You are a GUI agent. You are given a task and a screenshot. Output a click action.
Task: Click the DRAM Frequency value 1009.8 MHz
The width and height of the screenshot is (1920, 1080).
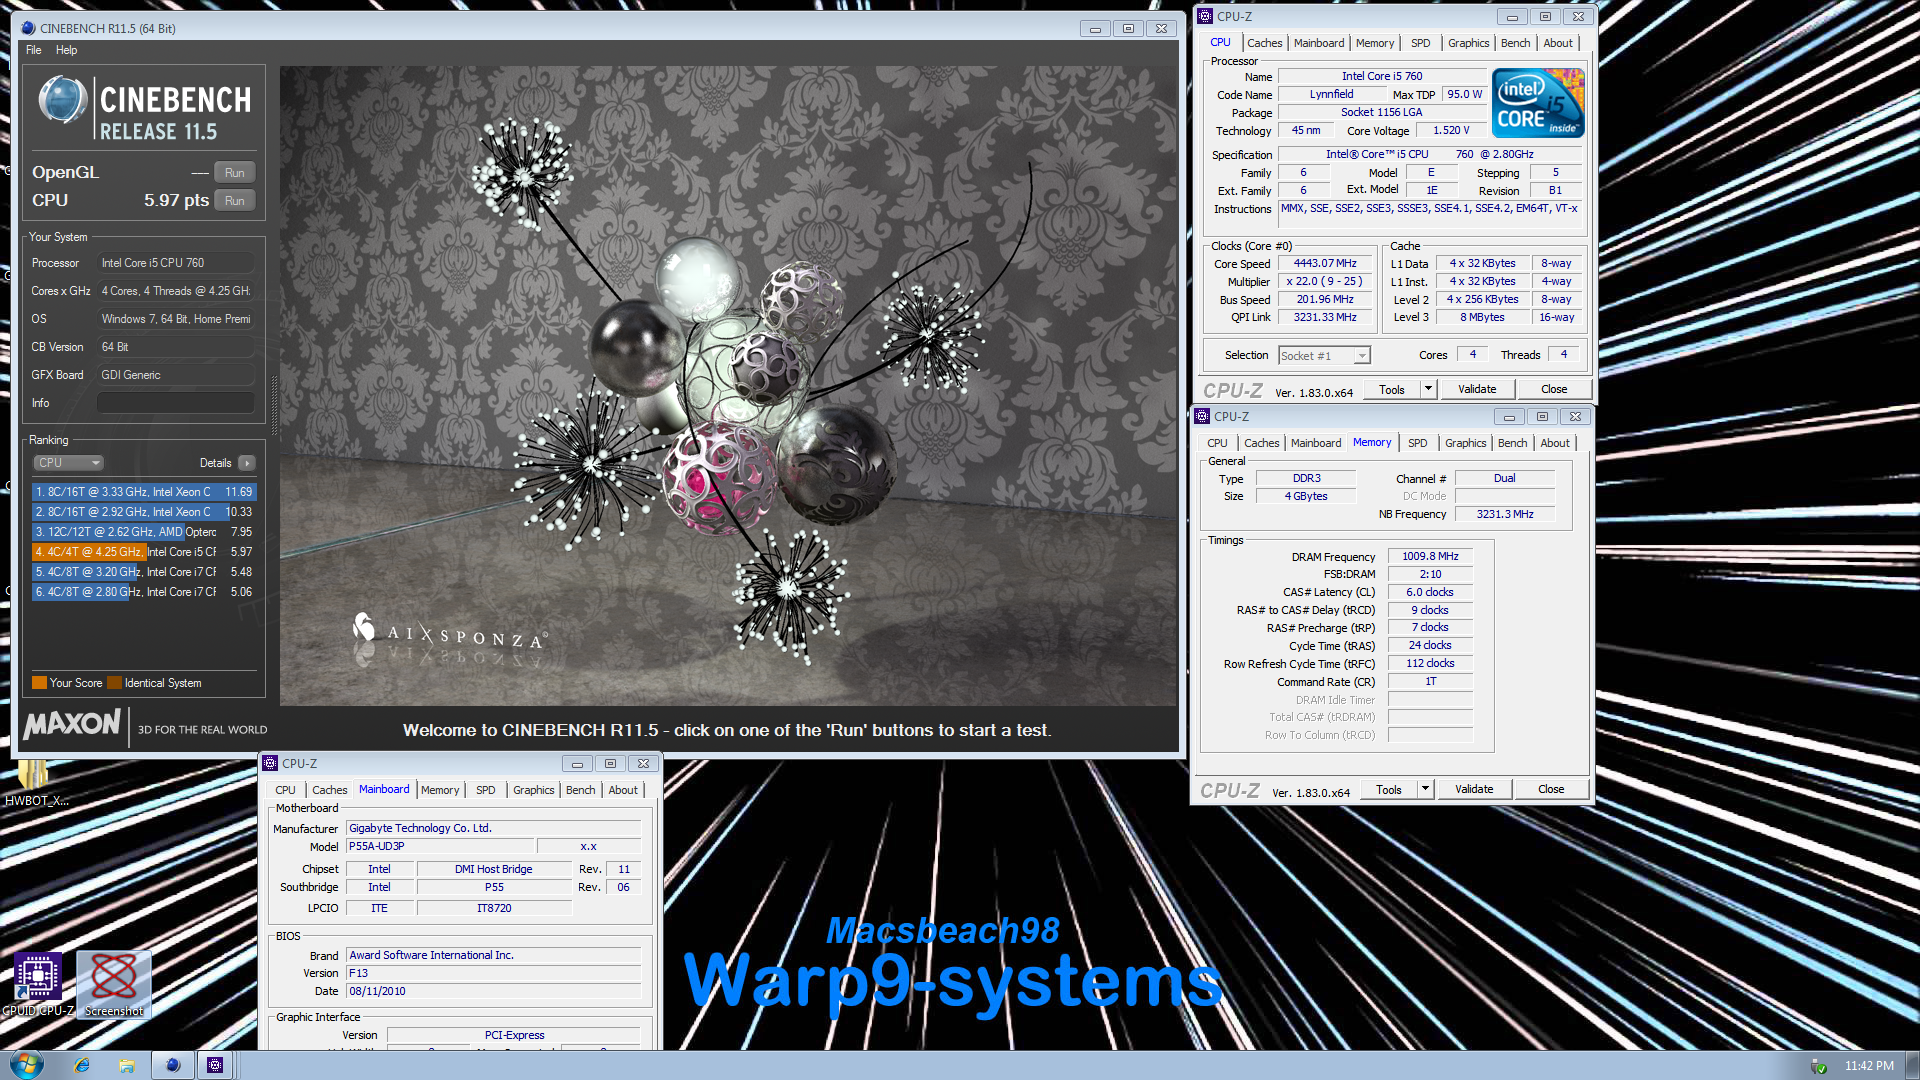1430,556
